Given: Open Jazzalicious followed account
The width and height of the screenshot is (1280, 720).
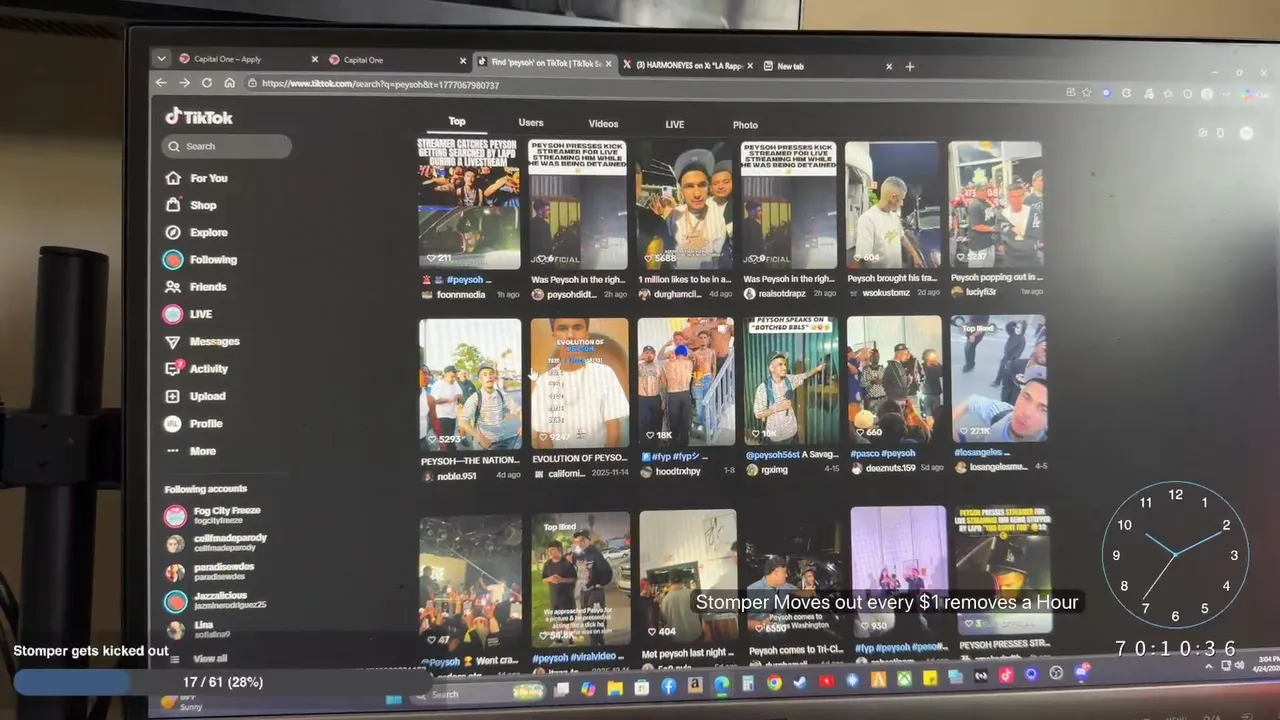Looking at the screenshot, I should [217, 601].
